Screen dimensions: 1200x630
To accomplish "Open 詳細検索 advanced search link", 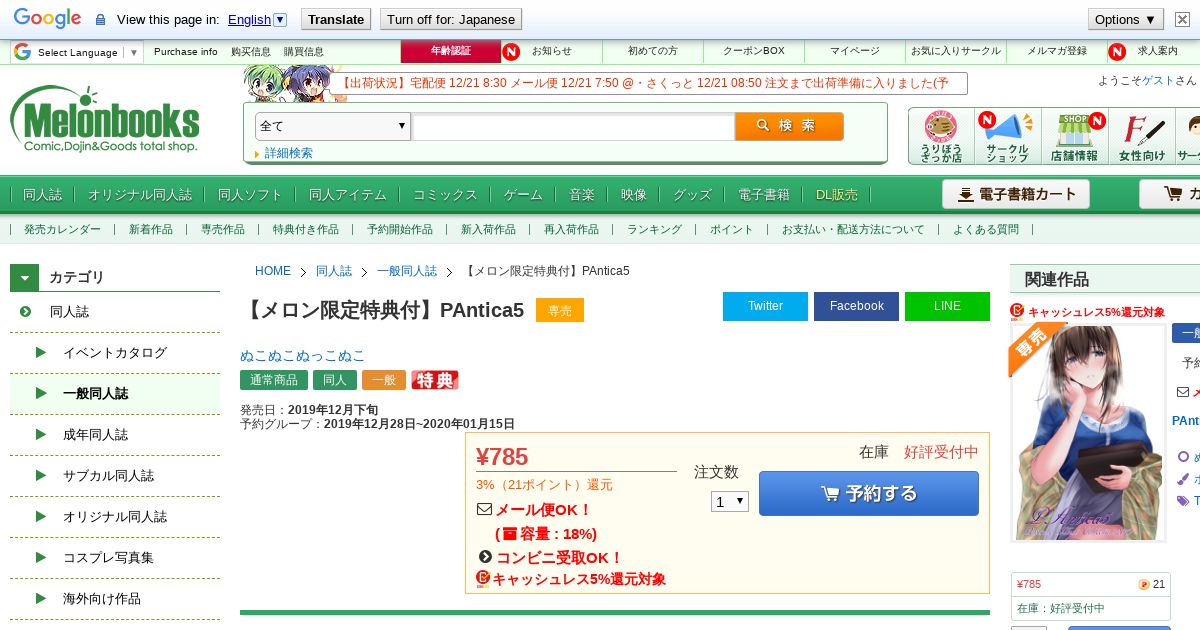I will [x=289, y=153].
